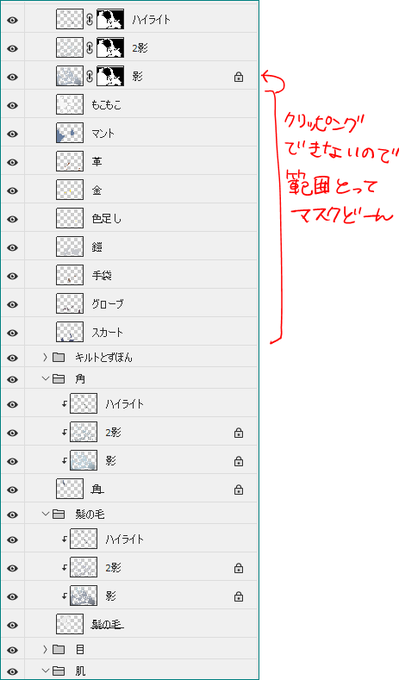Expand the キルトとずぼん group
Screen dimensions: 399x680
45,357
